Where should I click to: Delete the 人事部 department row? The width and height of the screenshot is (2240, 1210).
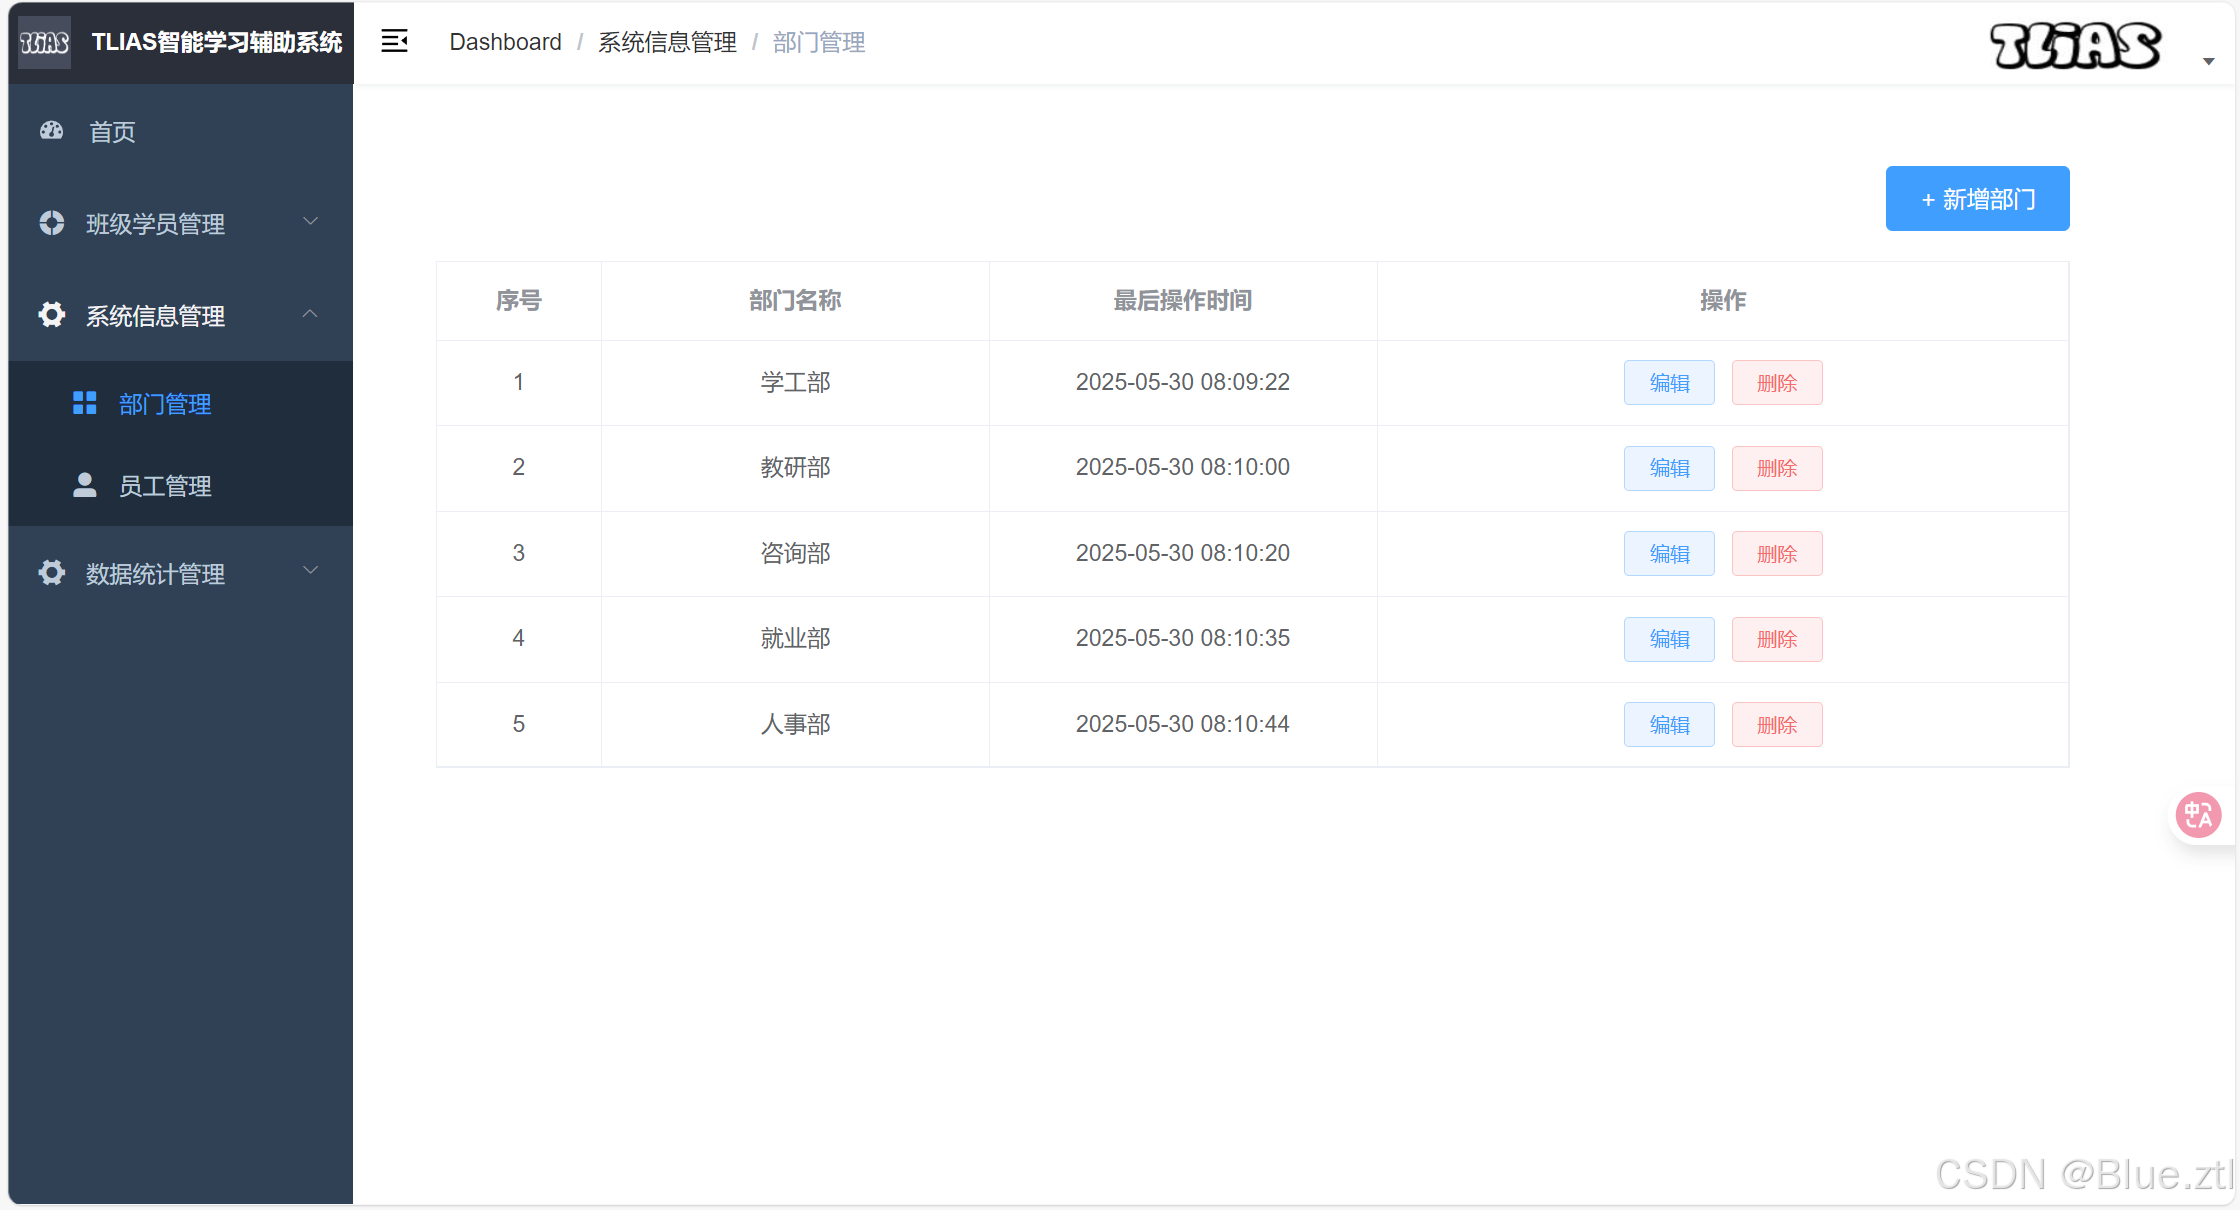coord(1776,725)
